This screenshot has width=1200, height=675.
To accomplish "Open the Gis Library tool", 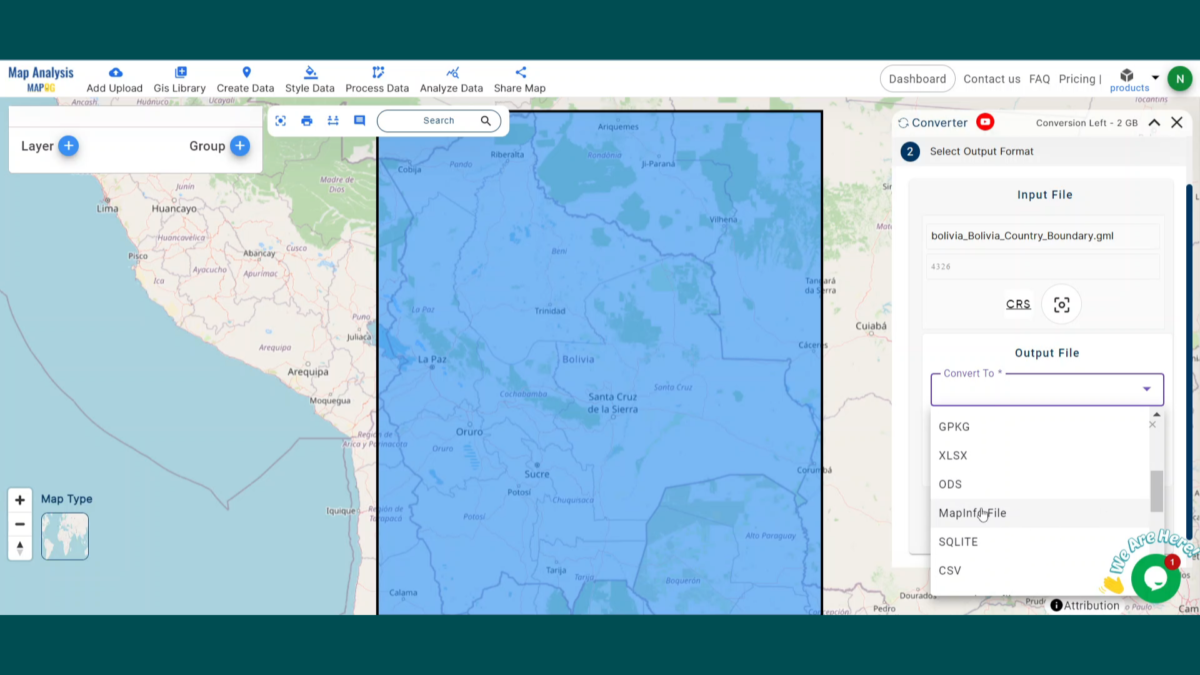I will point(180,78).
